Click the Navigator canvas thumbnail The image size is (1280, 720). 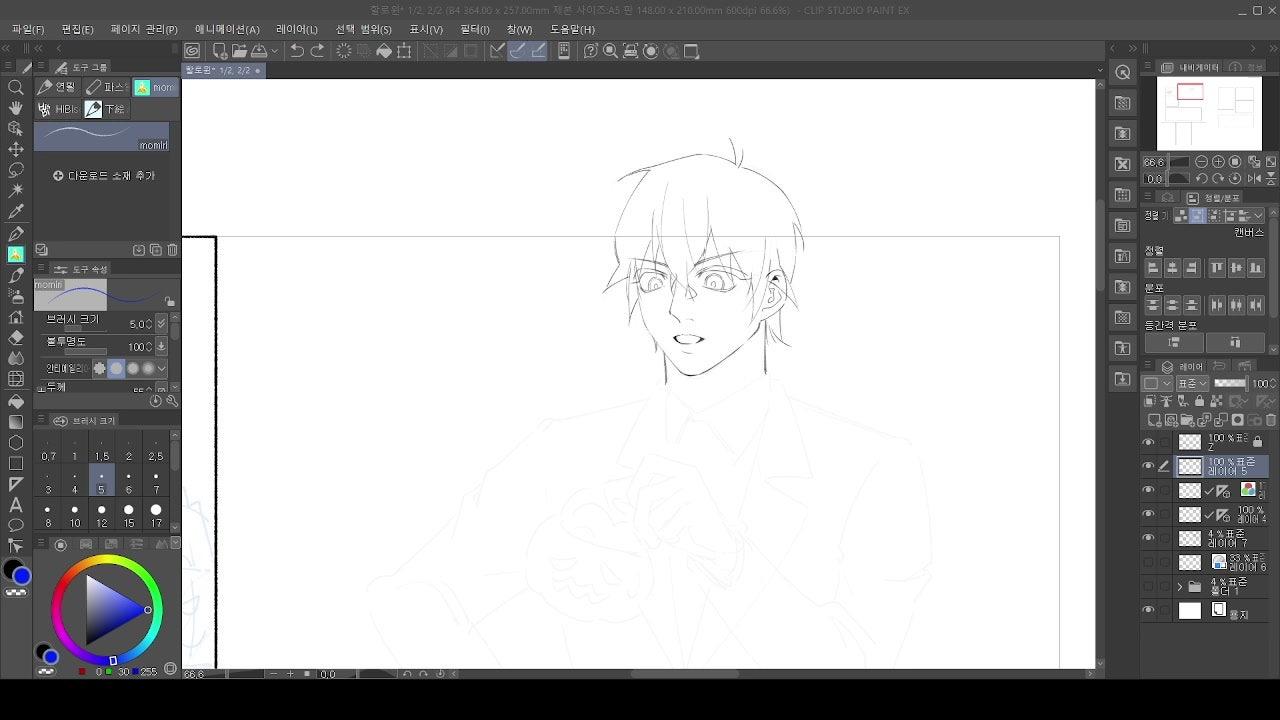[1209, 113]
